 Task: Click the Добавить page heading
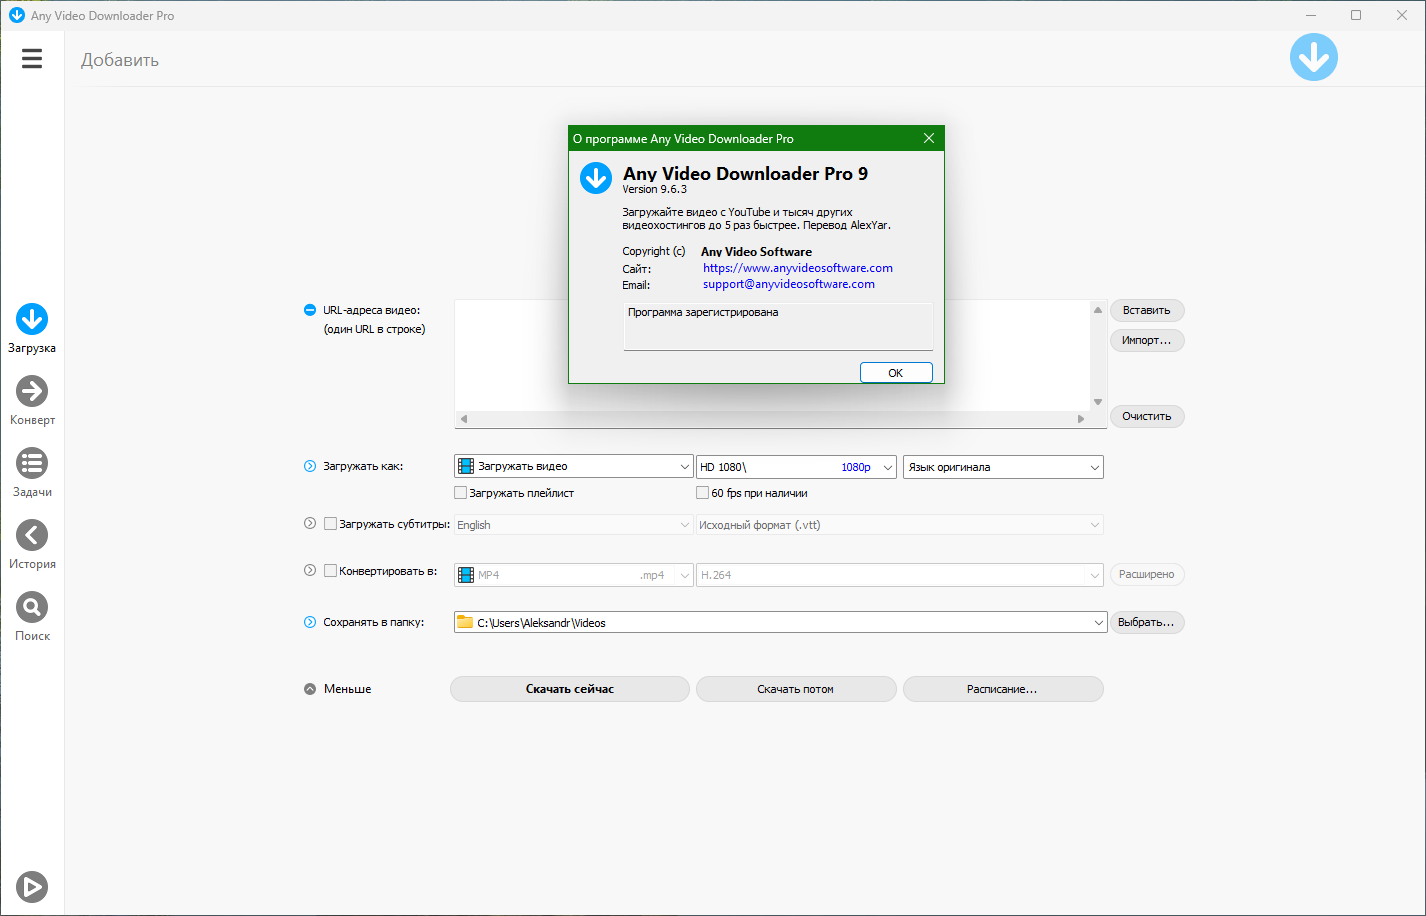click(x=120, y=60)
